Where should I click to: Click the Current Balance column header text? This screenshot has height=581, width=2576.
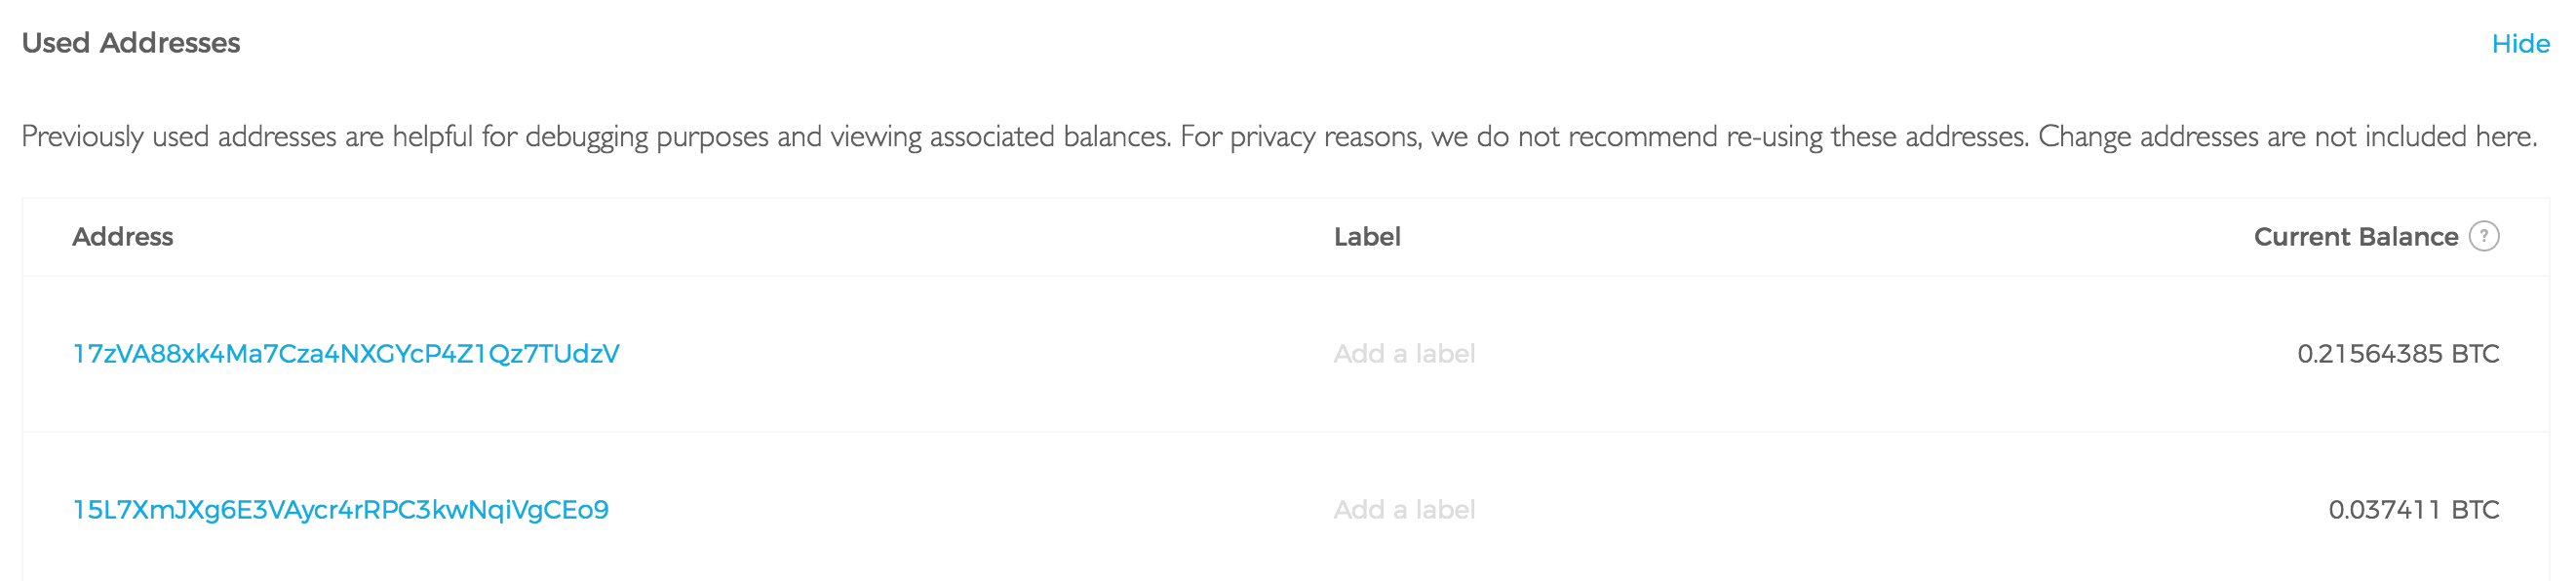(x=2356, y=237)
